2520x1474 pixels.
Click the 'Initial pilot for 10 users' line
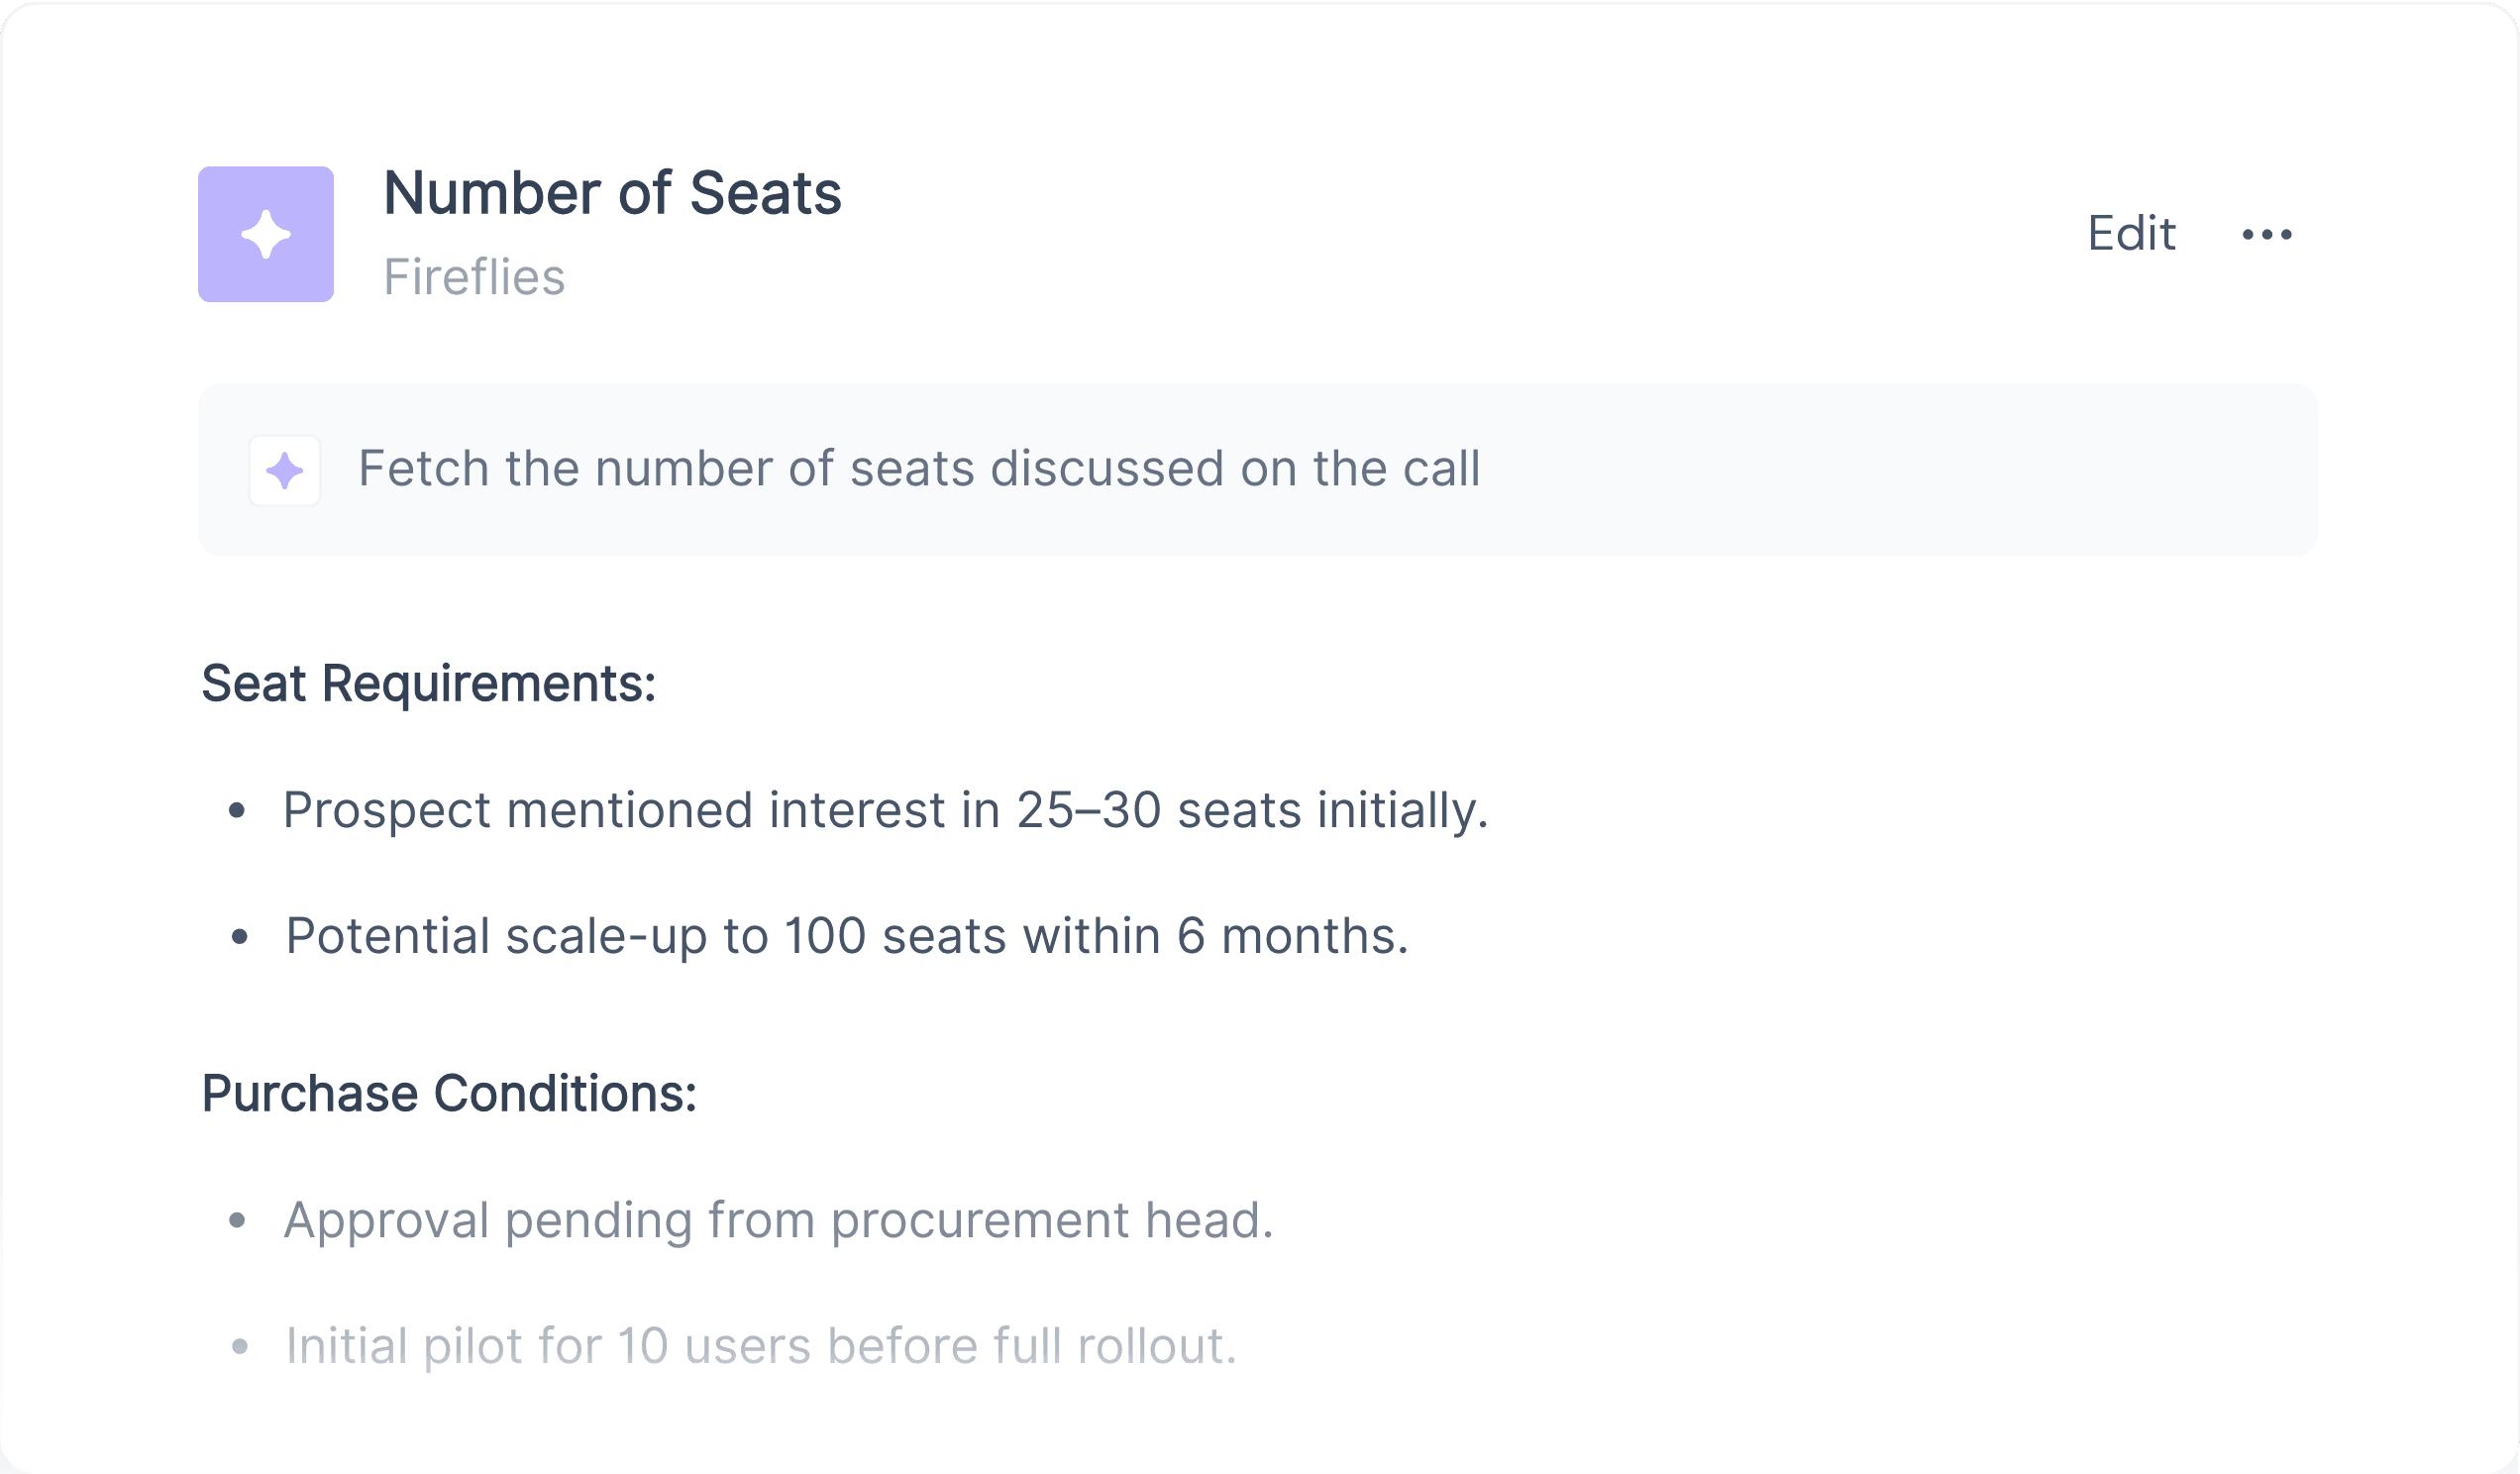pyautogui.click(x=761, y=1346)
